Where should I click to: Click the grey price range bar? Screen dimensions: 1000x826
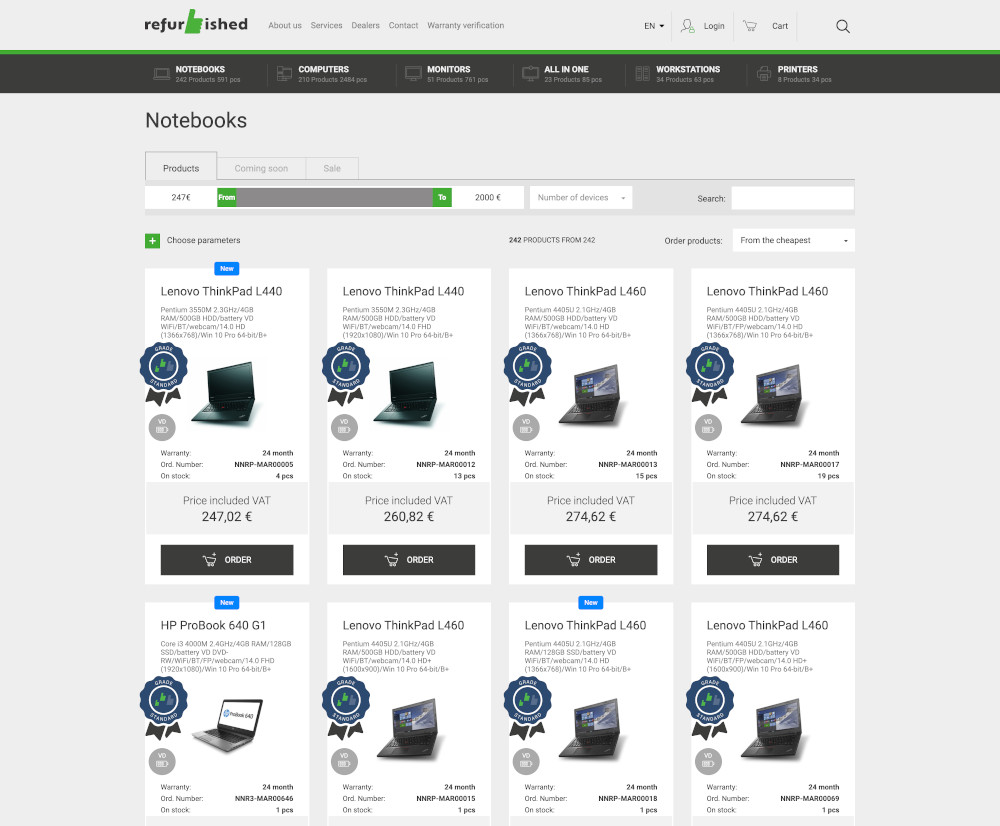(334, 197)
